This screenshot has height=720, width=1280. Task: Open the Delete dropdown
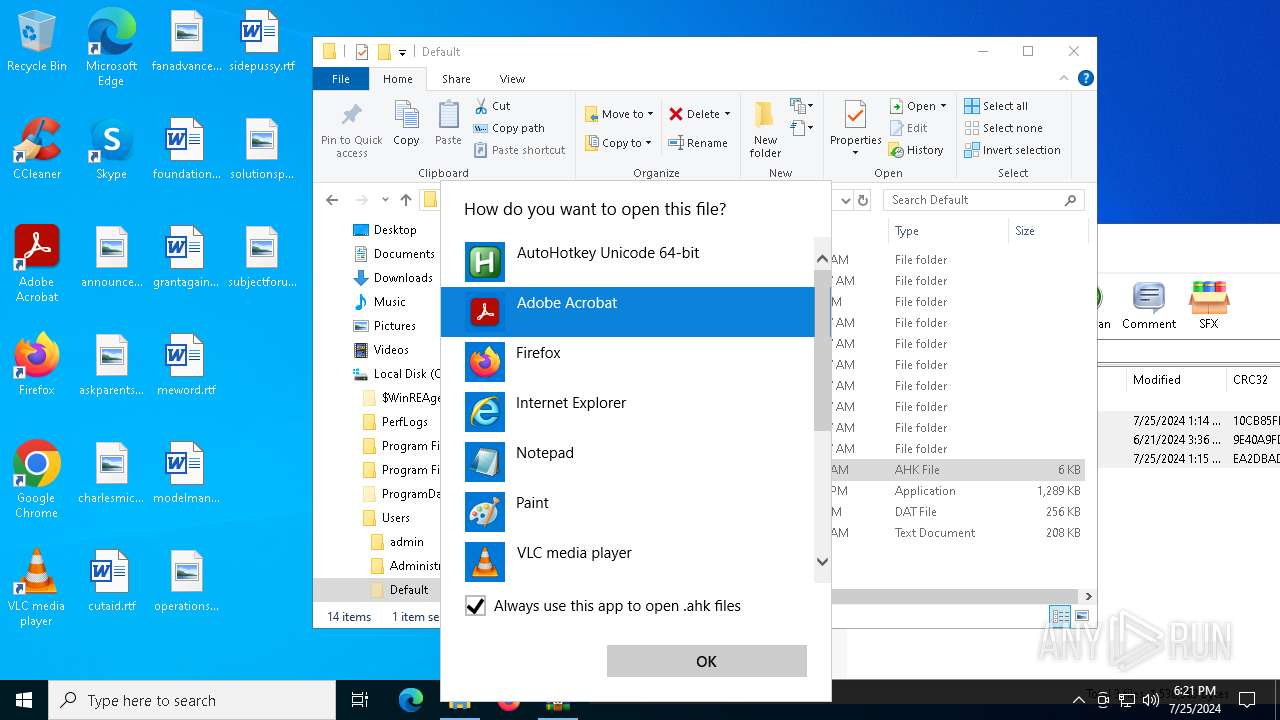click(700, 114)
